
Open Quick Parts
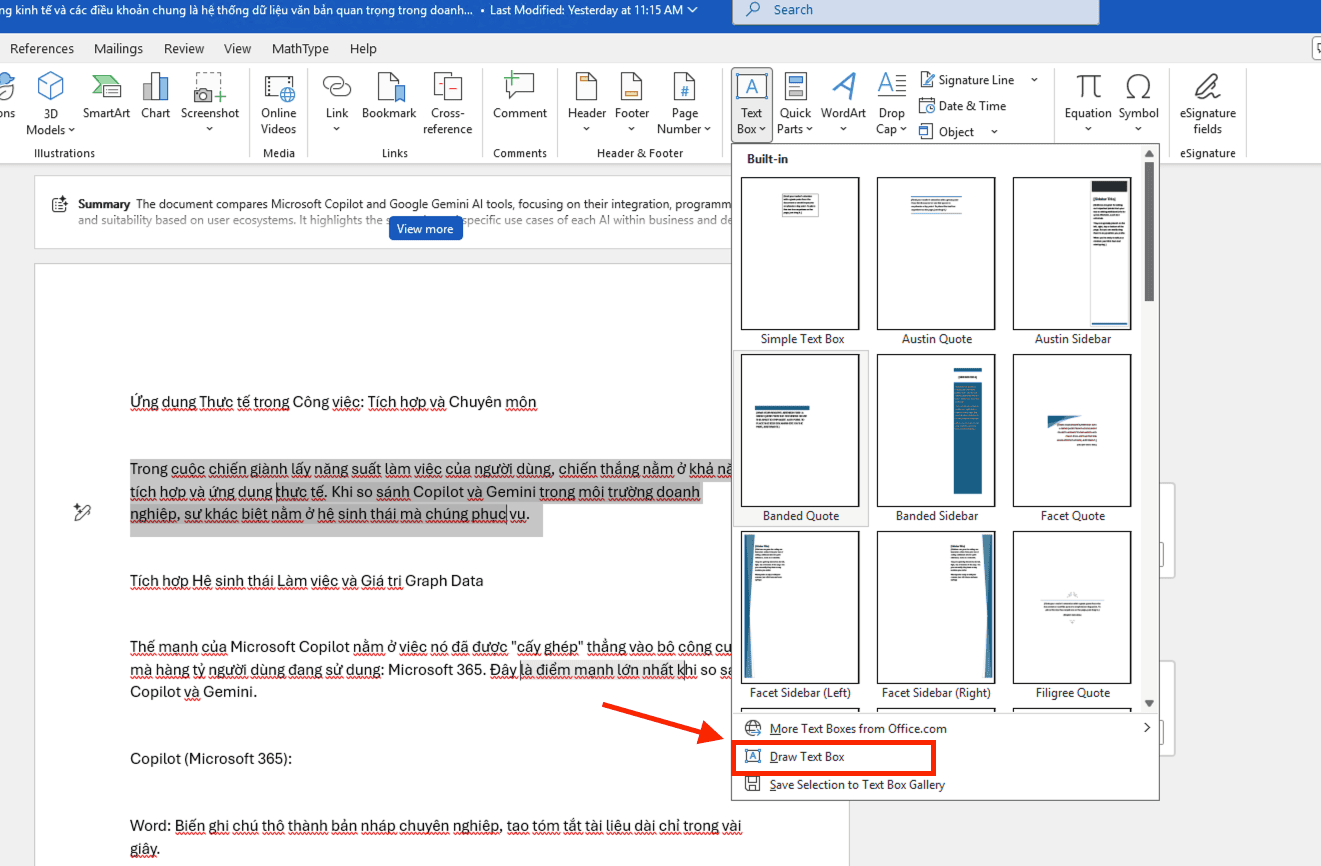tap(796, 104)
